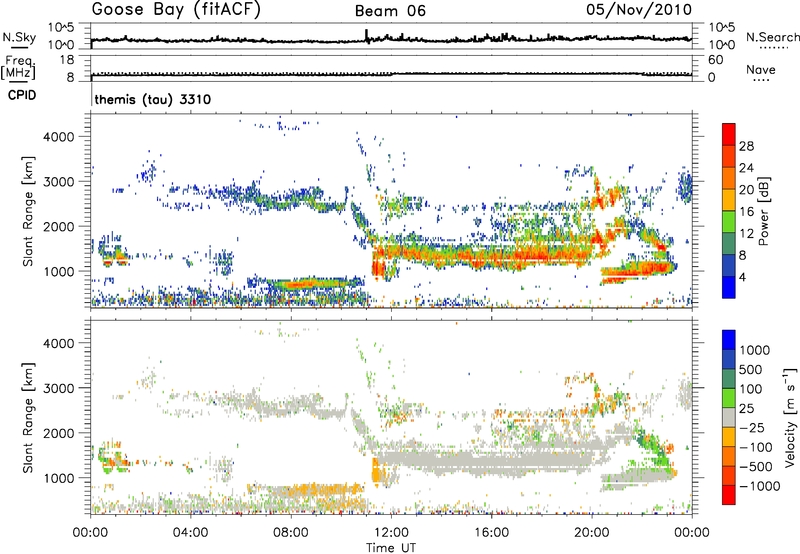Select the "themis (tau) 3310" text
The height and width of the screenshot is (554, 800).
(153, 99)
